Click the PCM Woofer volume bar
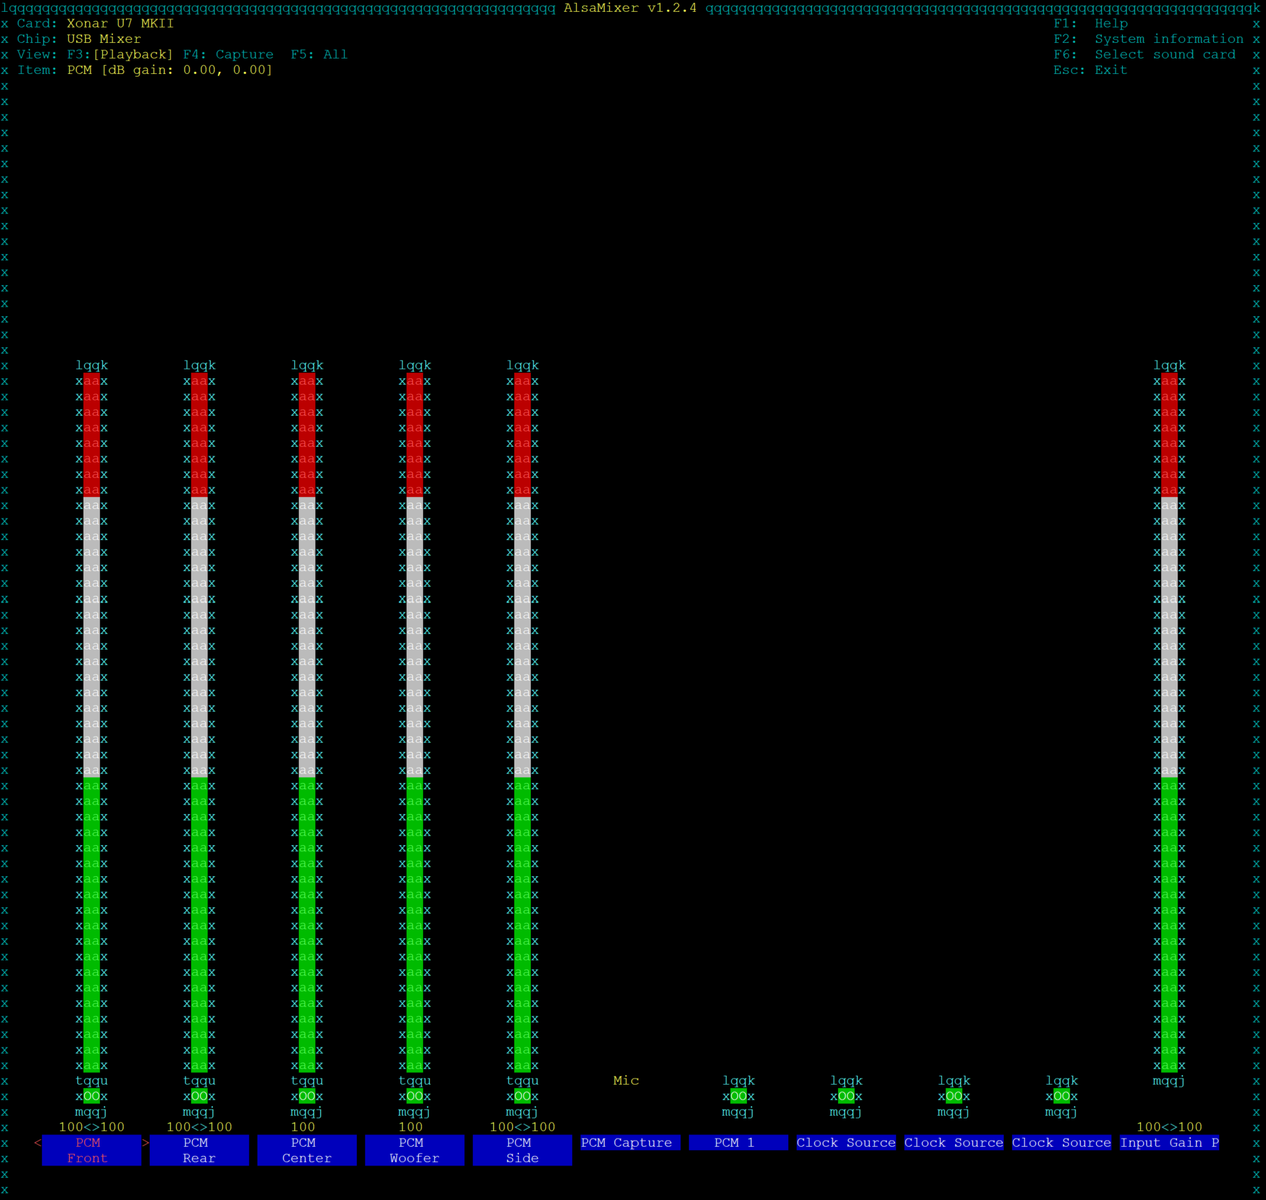 pos(415,720)
